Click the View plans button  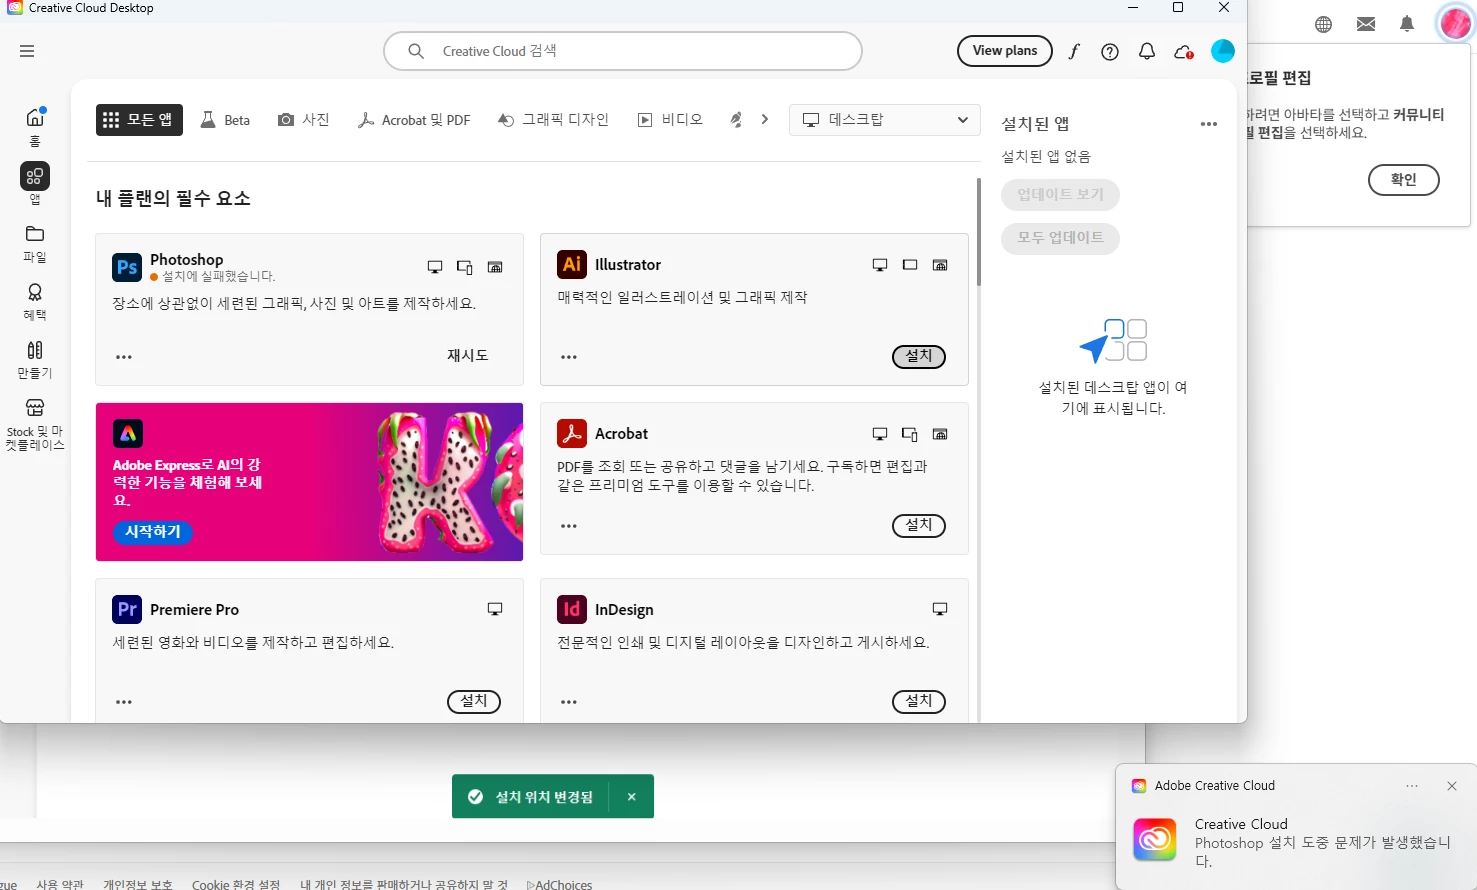(x=1005, y=51)
